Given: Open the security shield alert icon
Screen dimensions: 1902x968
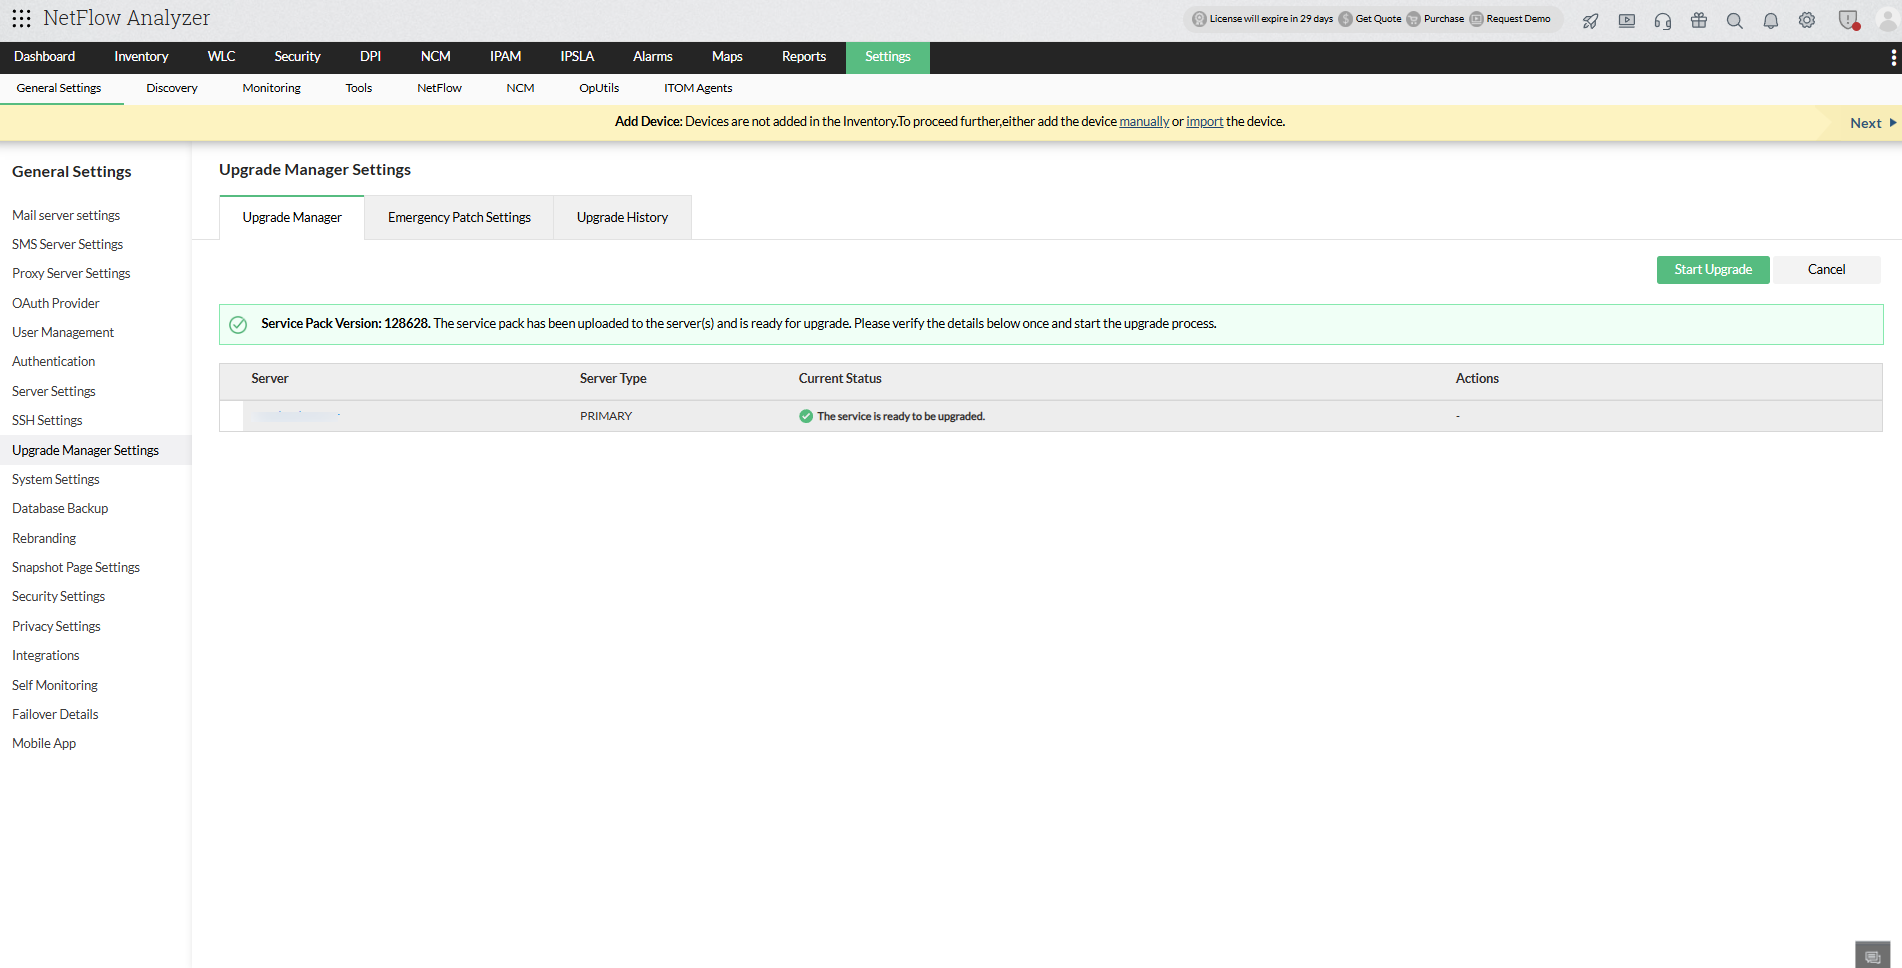Looking at the screenshot, I should click(x=1849, y=20).
